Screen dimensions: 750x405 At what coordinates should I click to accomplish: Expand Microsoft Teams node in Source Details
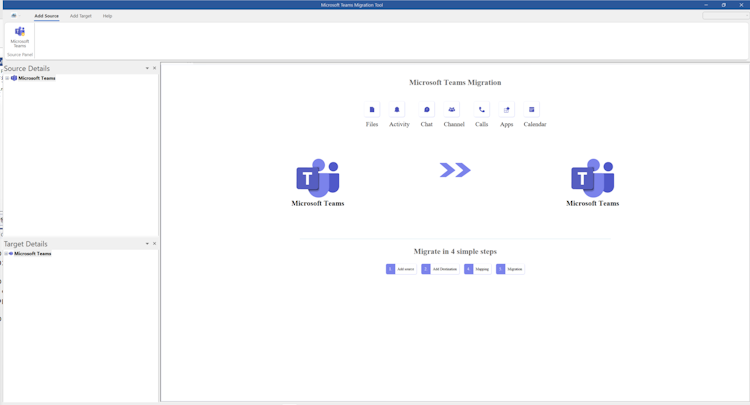[x=7, y=78]
